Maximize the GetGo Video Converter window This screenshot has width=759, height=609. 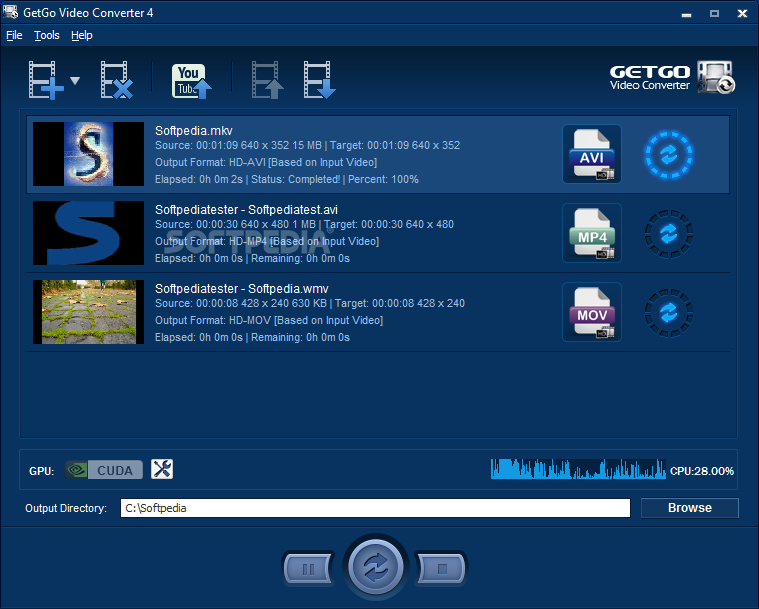[x=714, y=14]
